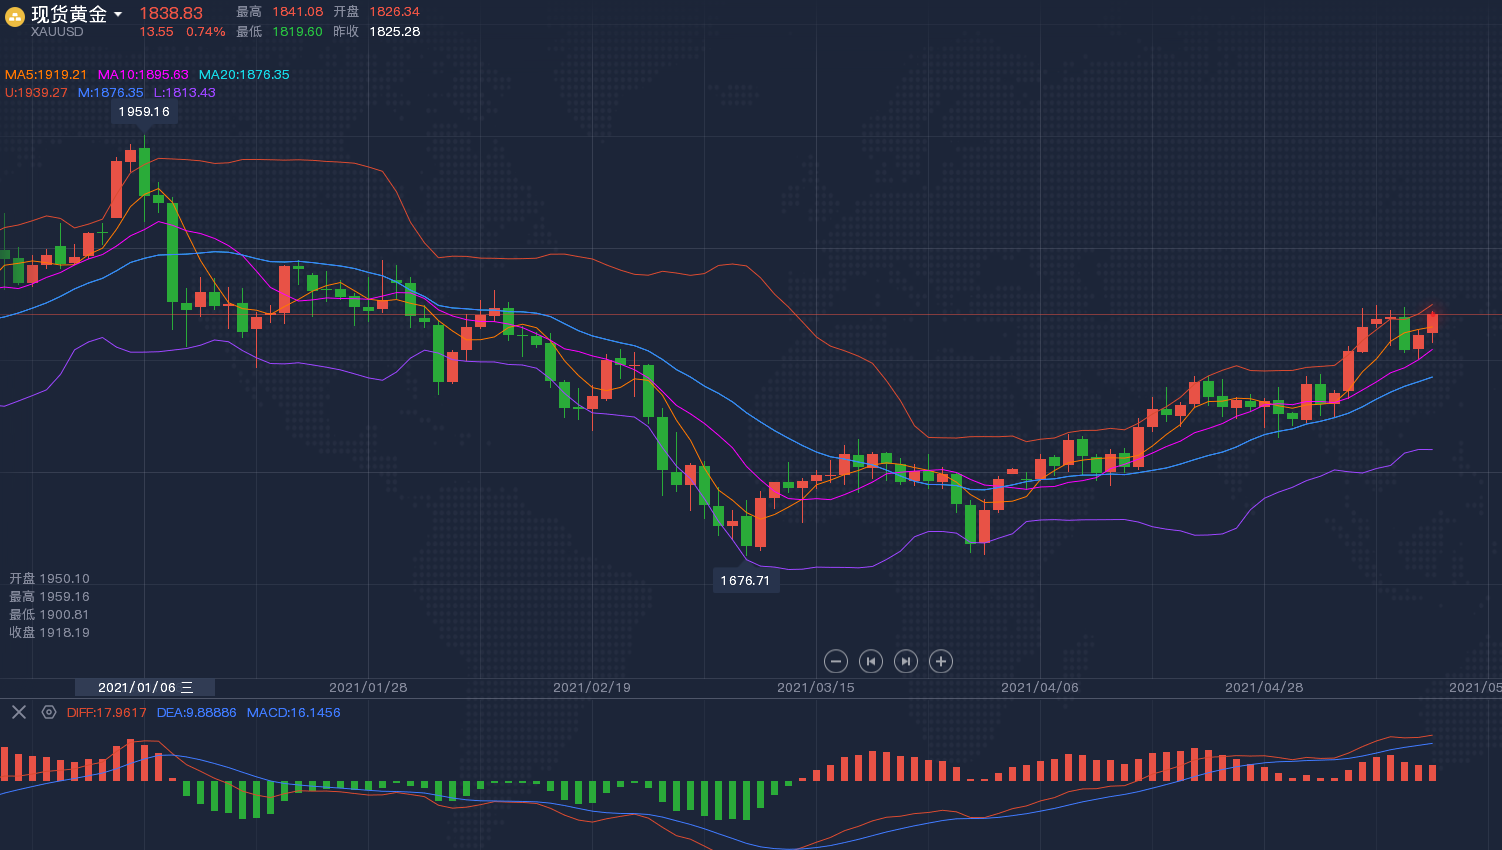Open MACD indicator settings hexagon icon
The height and width of the screenshot is (850, 1502).
click(x=49, y=712)
